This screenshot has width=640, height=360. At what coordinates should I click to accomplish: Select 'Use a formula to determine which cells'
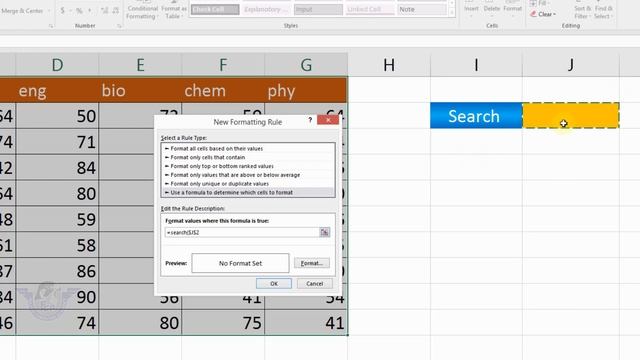(248, 192)
